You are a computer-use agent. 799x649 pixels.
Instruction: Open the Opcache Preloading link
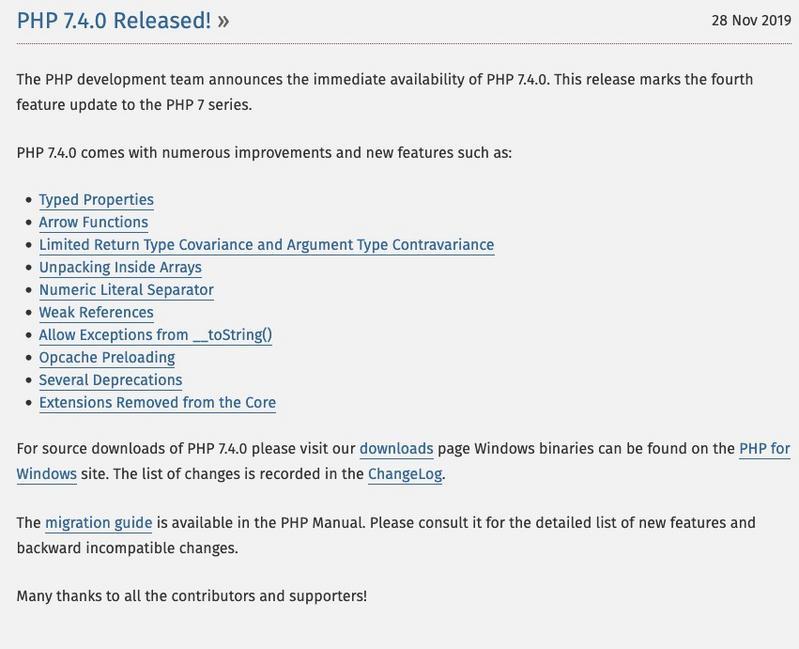107,357
